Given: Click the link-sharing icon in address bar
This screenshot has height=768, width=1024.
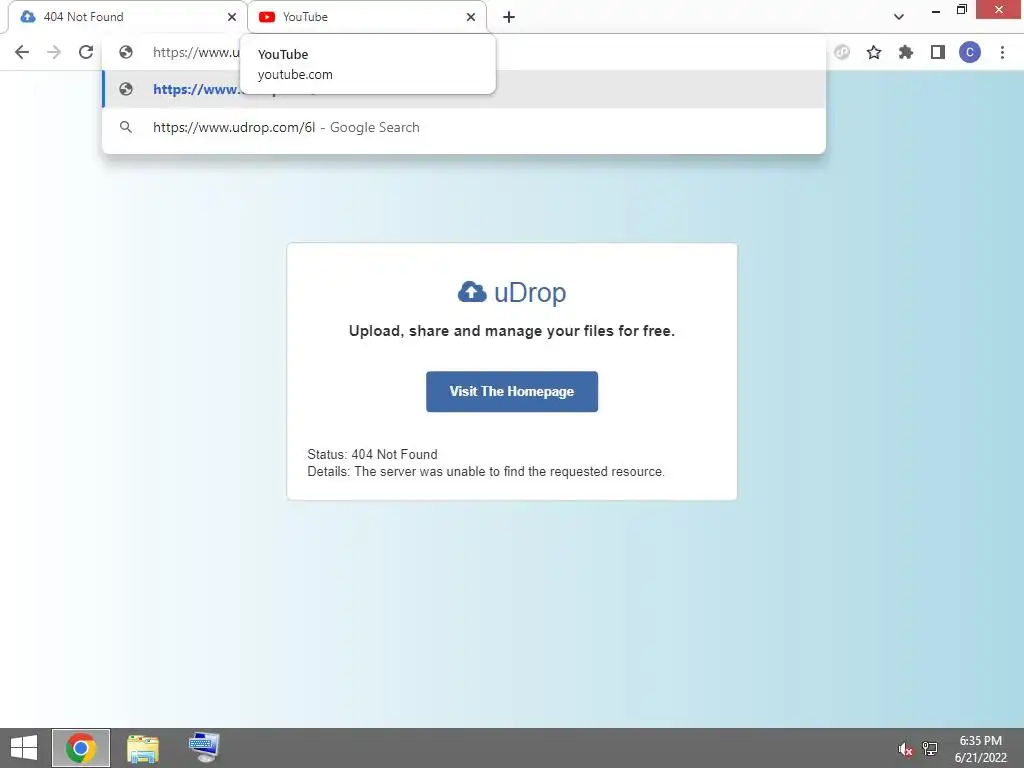Looking at the screenshot, I should point(842,52).
